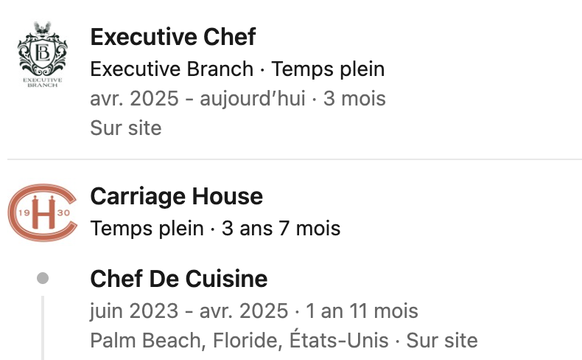Click the '1 an 11 mois' duration text
Image resolution: width=582 pixels, height=360 pixels.
point(362,311)
